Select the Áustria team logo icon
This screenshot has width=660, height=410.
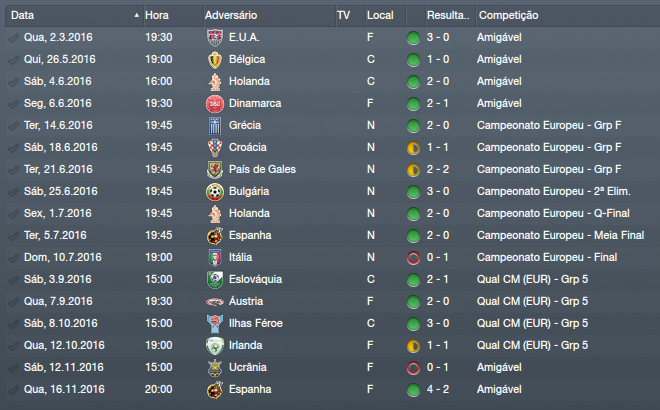tap(214, 302)
